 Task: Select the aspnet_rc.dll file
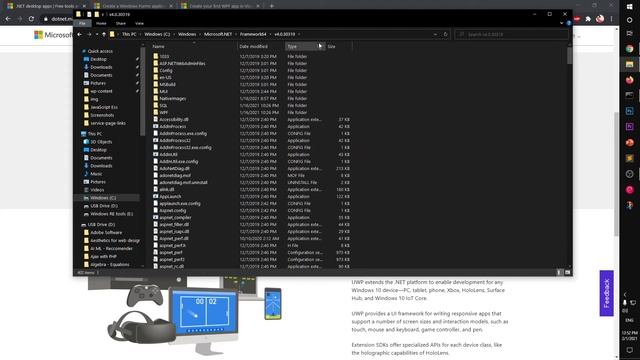171,266
